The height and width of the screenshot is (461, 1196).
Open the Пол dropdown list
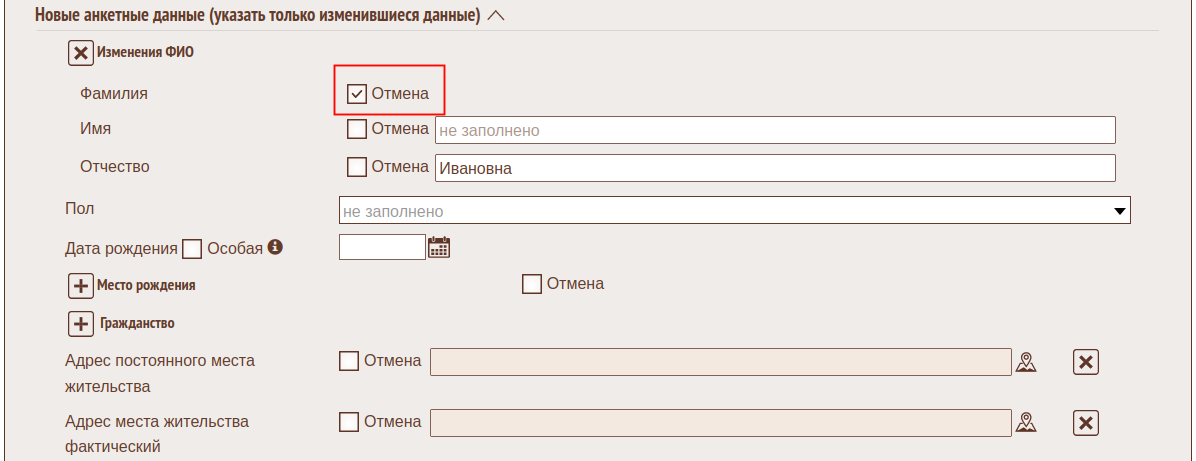tap(735, 211)
